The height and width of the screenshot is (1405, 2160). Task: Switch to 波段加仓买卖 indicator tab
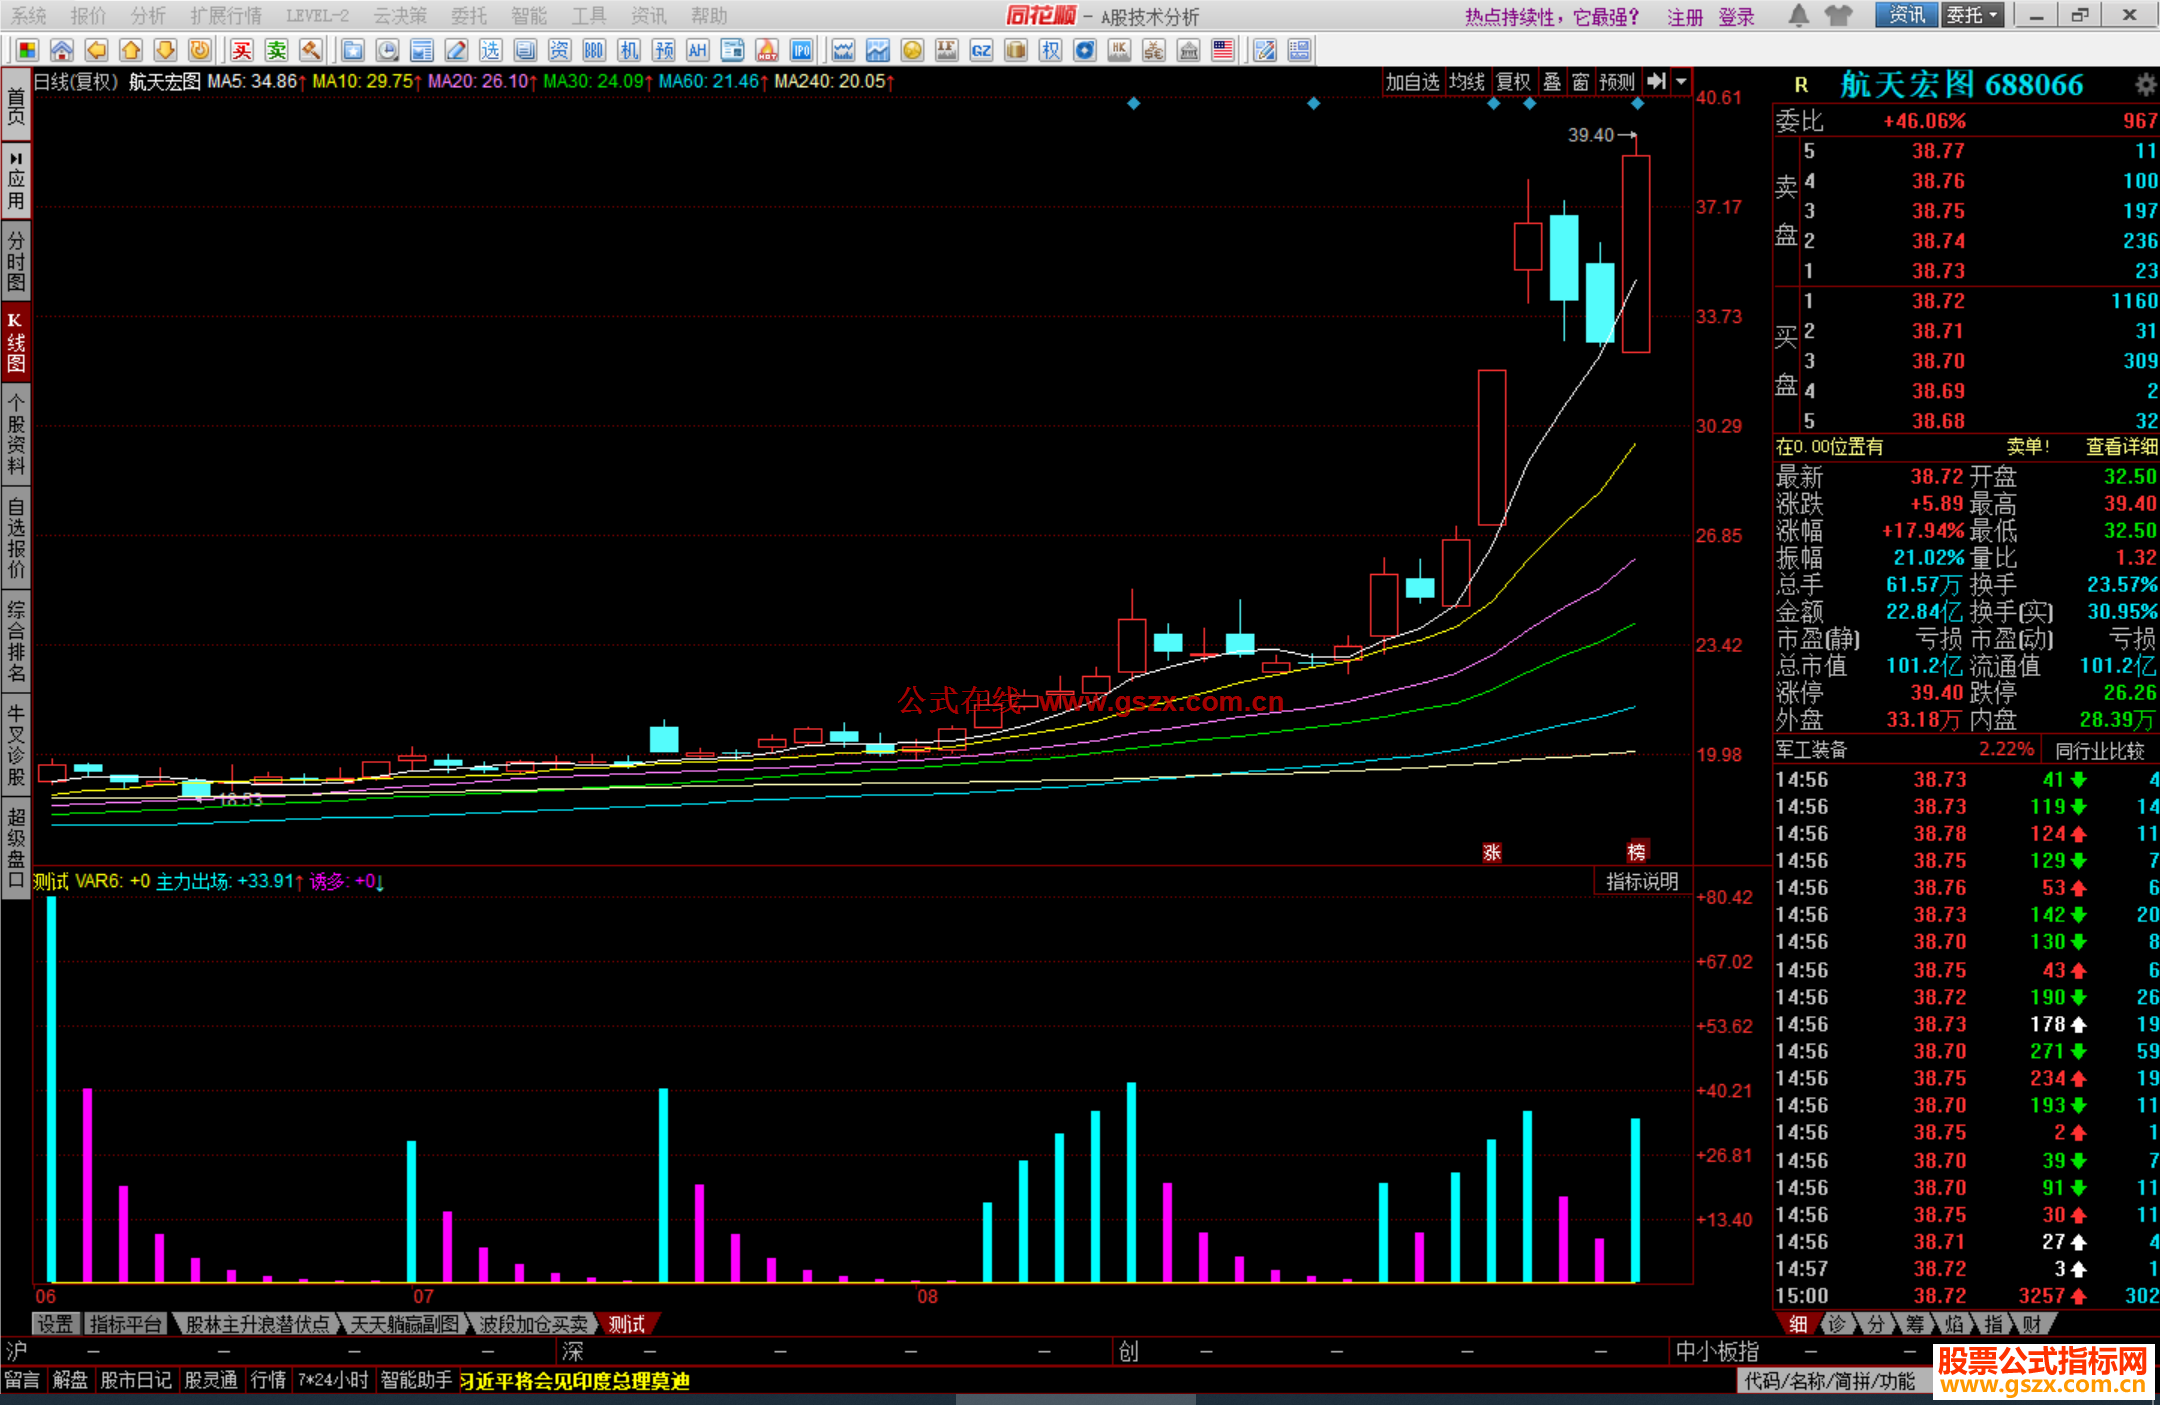(x=533, y=1324)
